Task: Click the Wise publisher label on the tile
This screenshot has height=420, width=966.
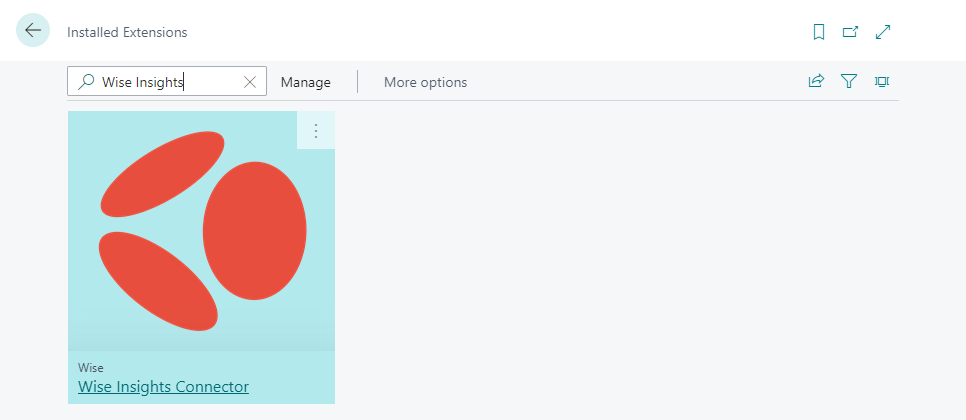Action: pyautogui.click(x=91, y=367)
